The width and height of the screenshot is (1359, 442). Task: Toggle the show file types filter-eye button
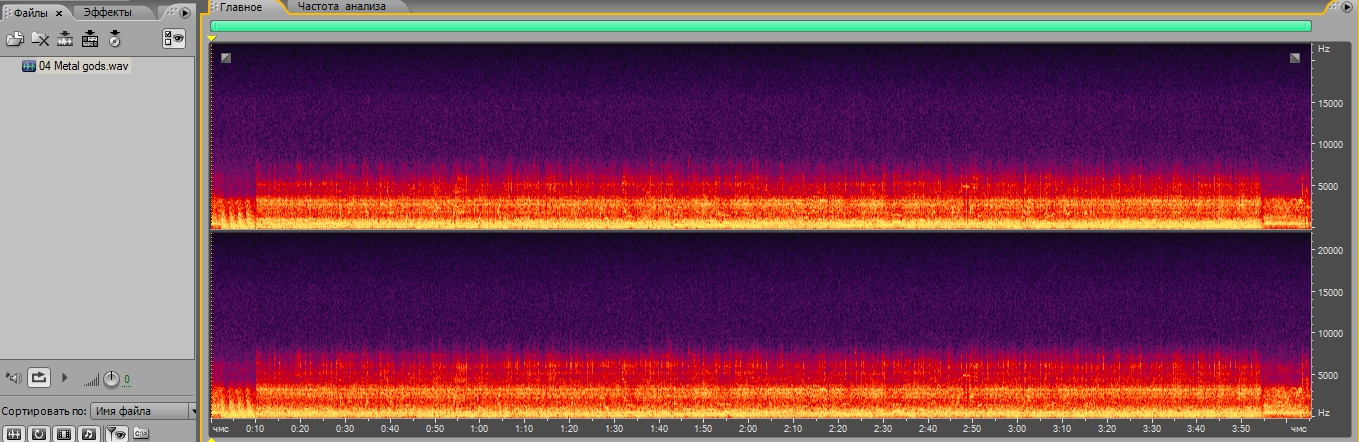click(x=116, y=434)
